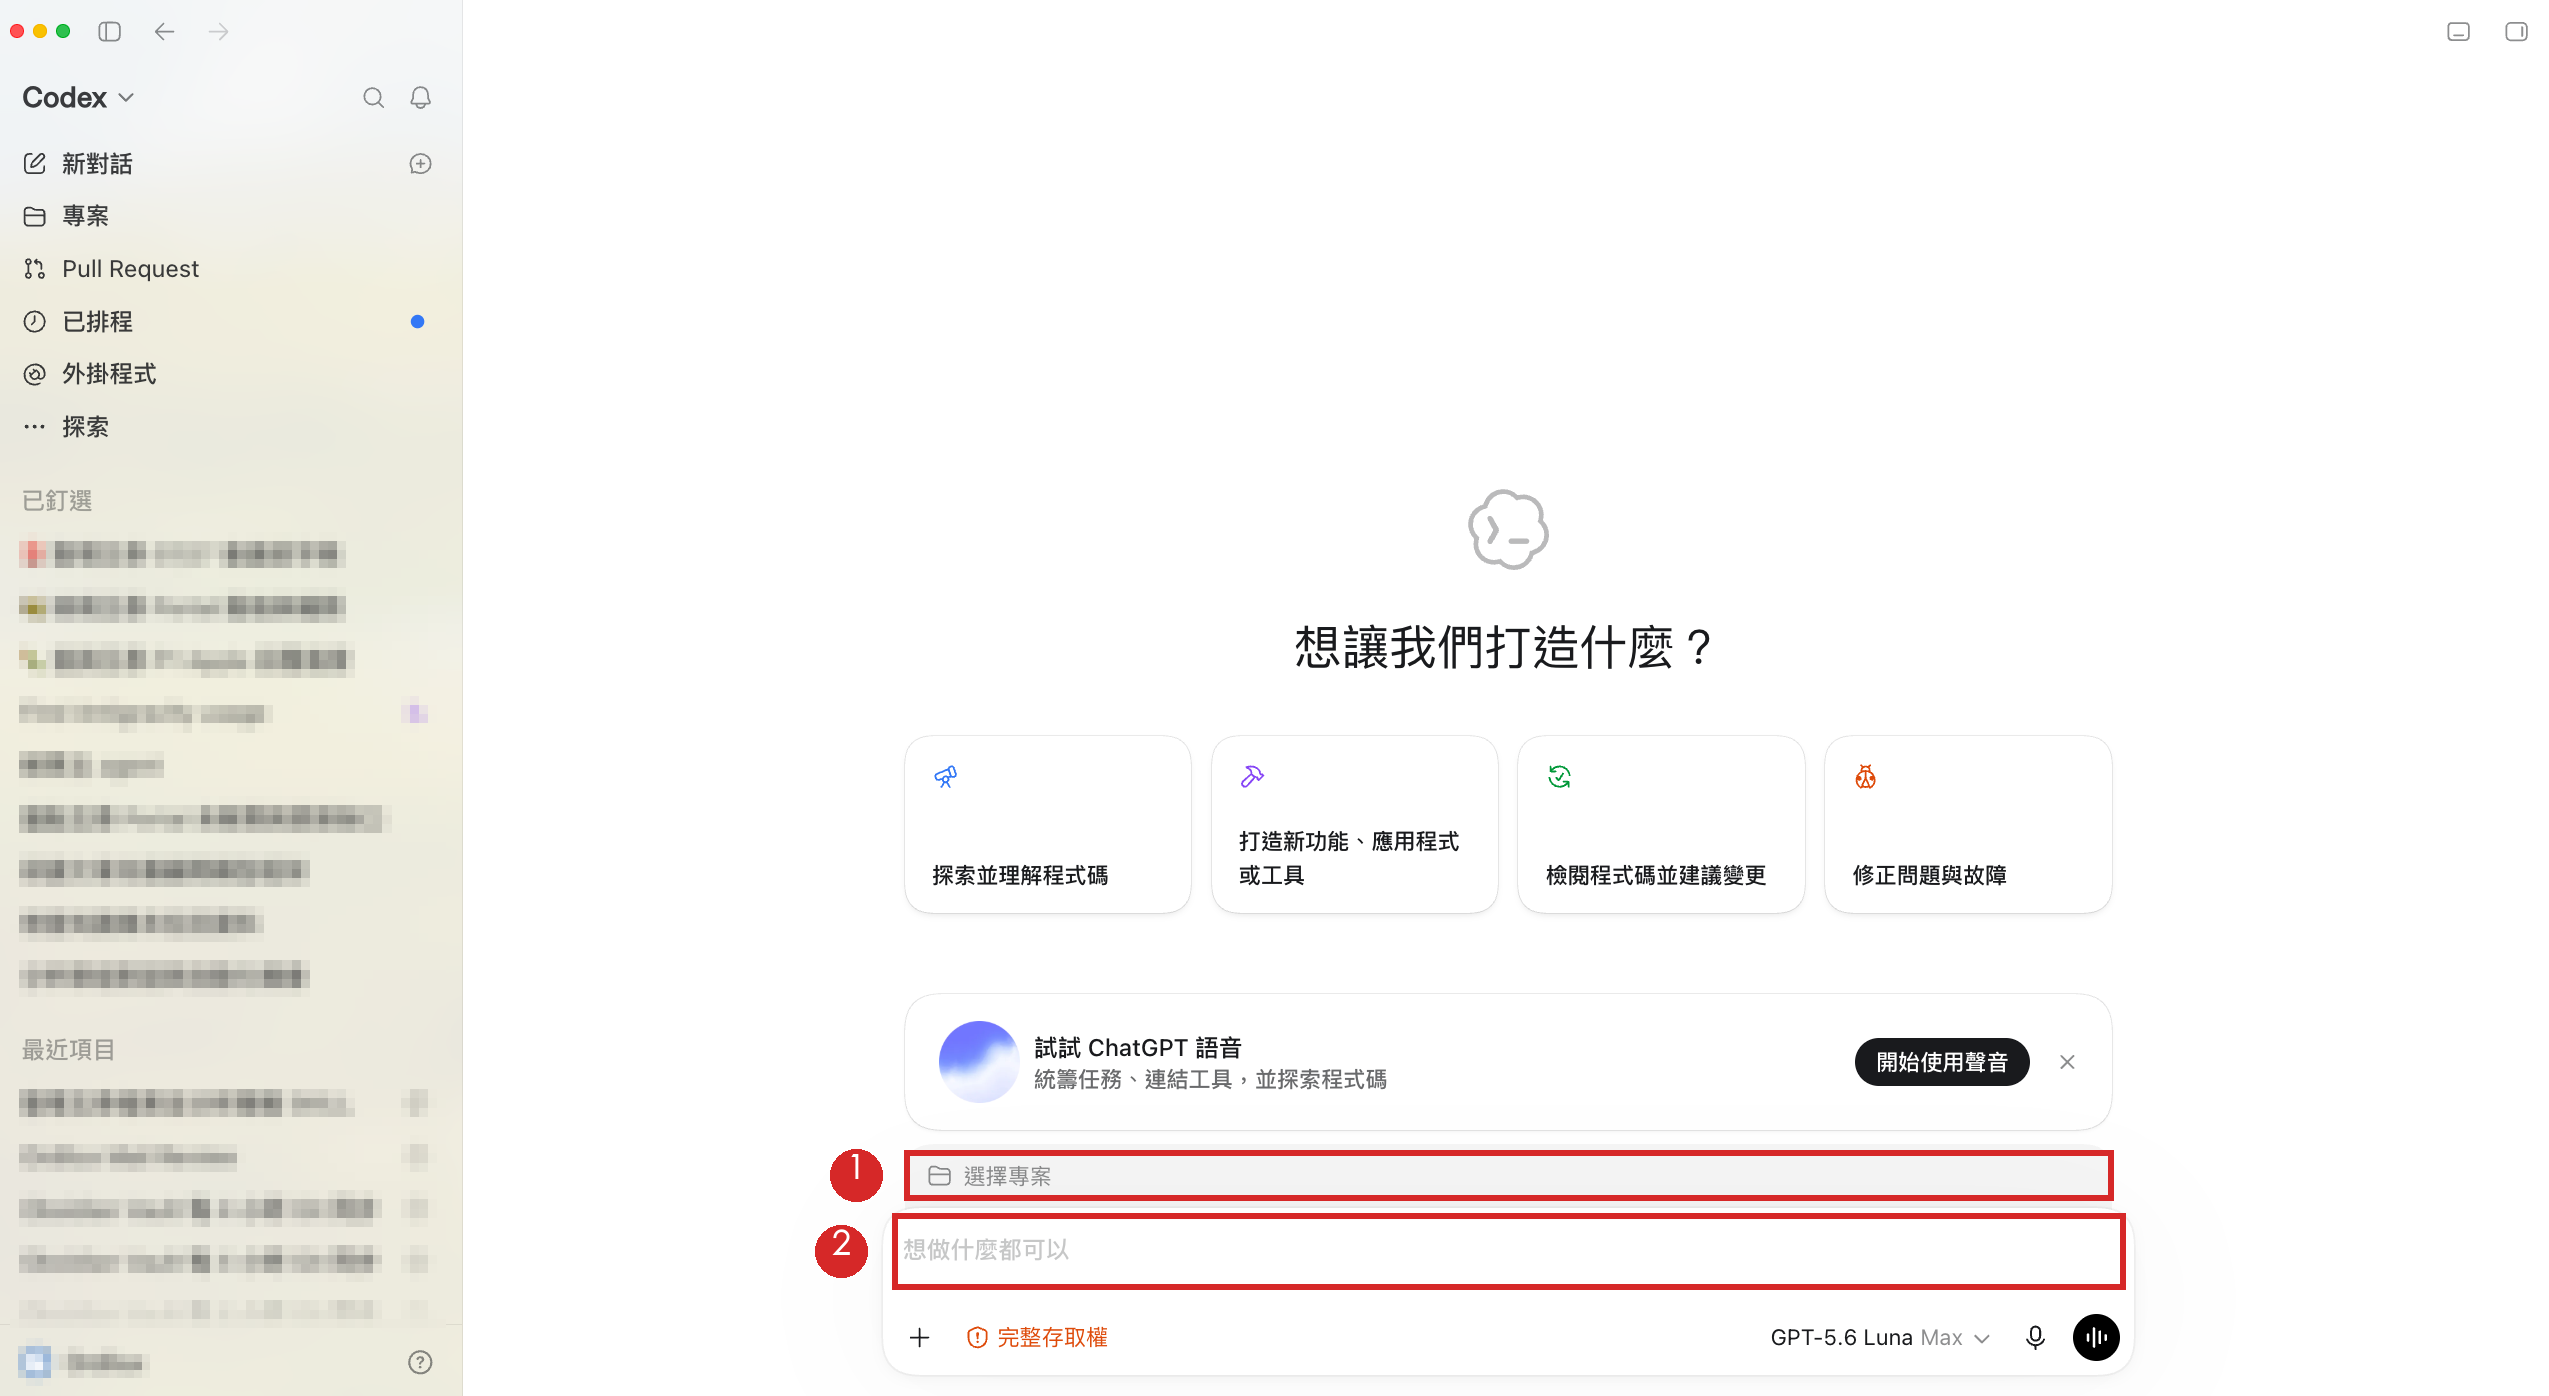
Task: Open the Codex dropdown menu
Action: click(x=79, y=98)
